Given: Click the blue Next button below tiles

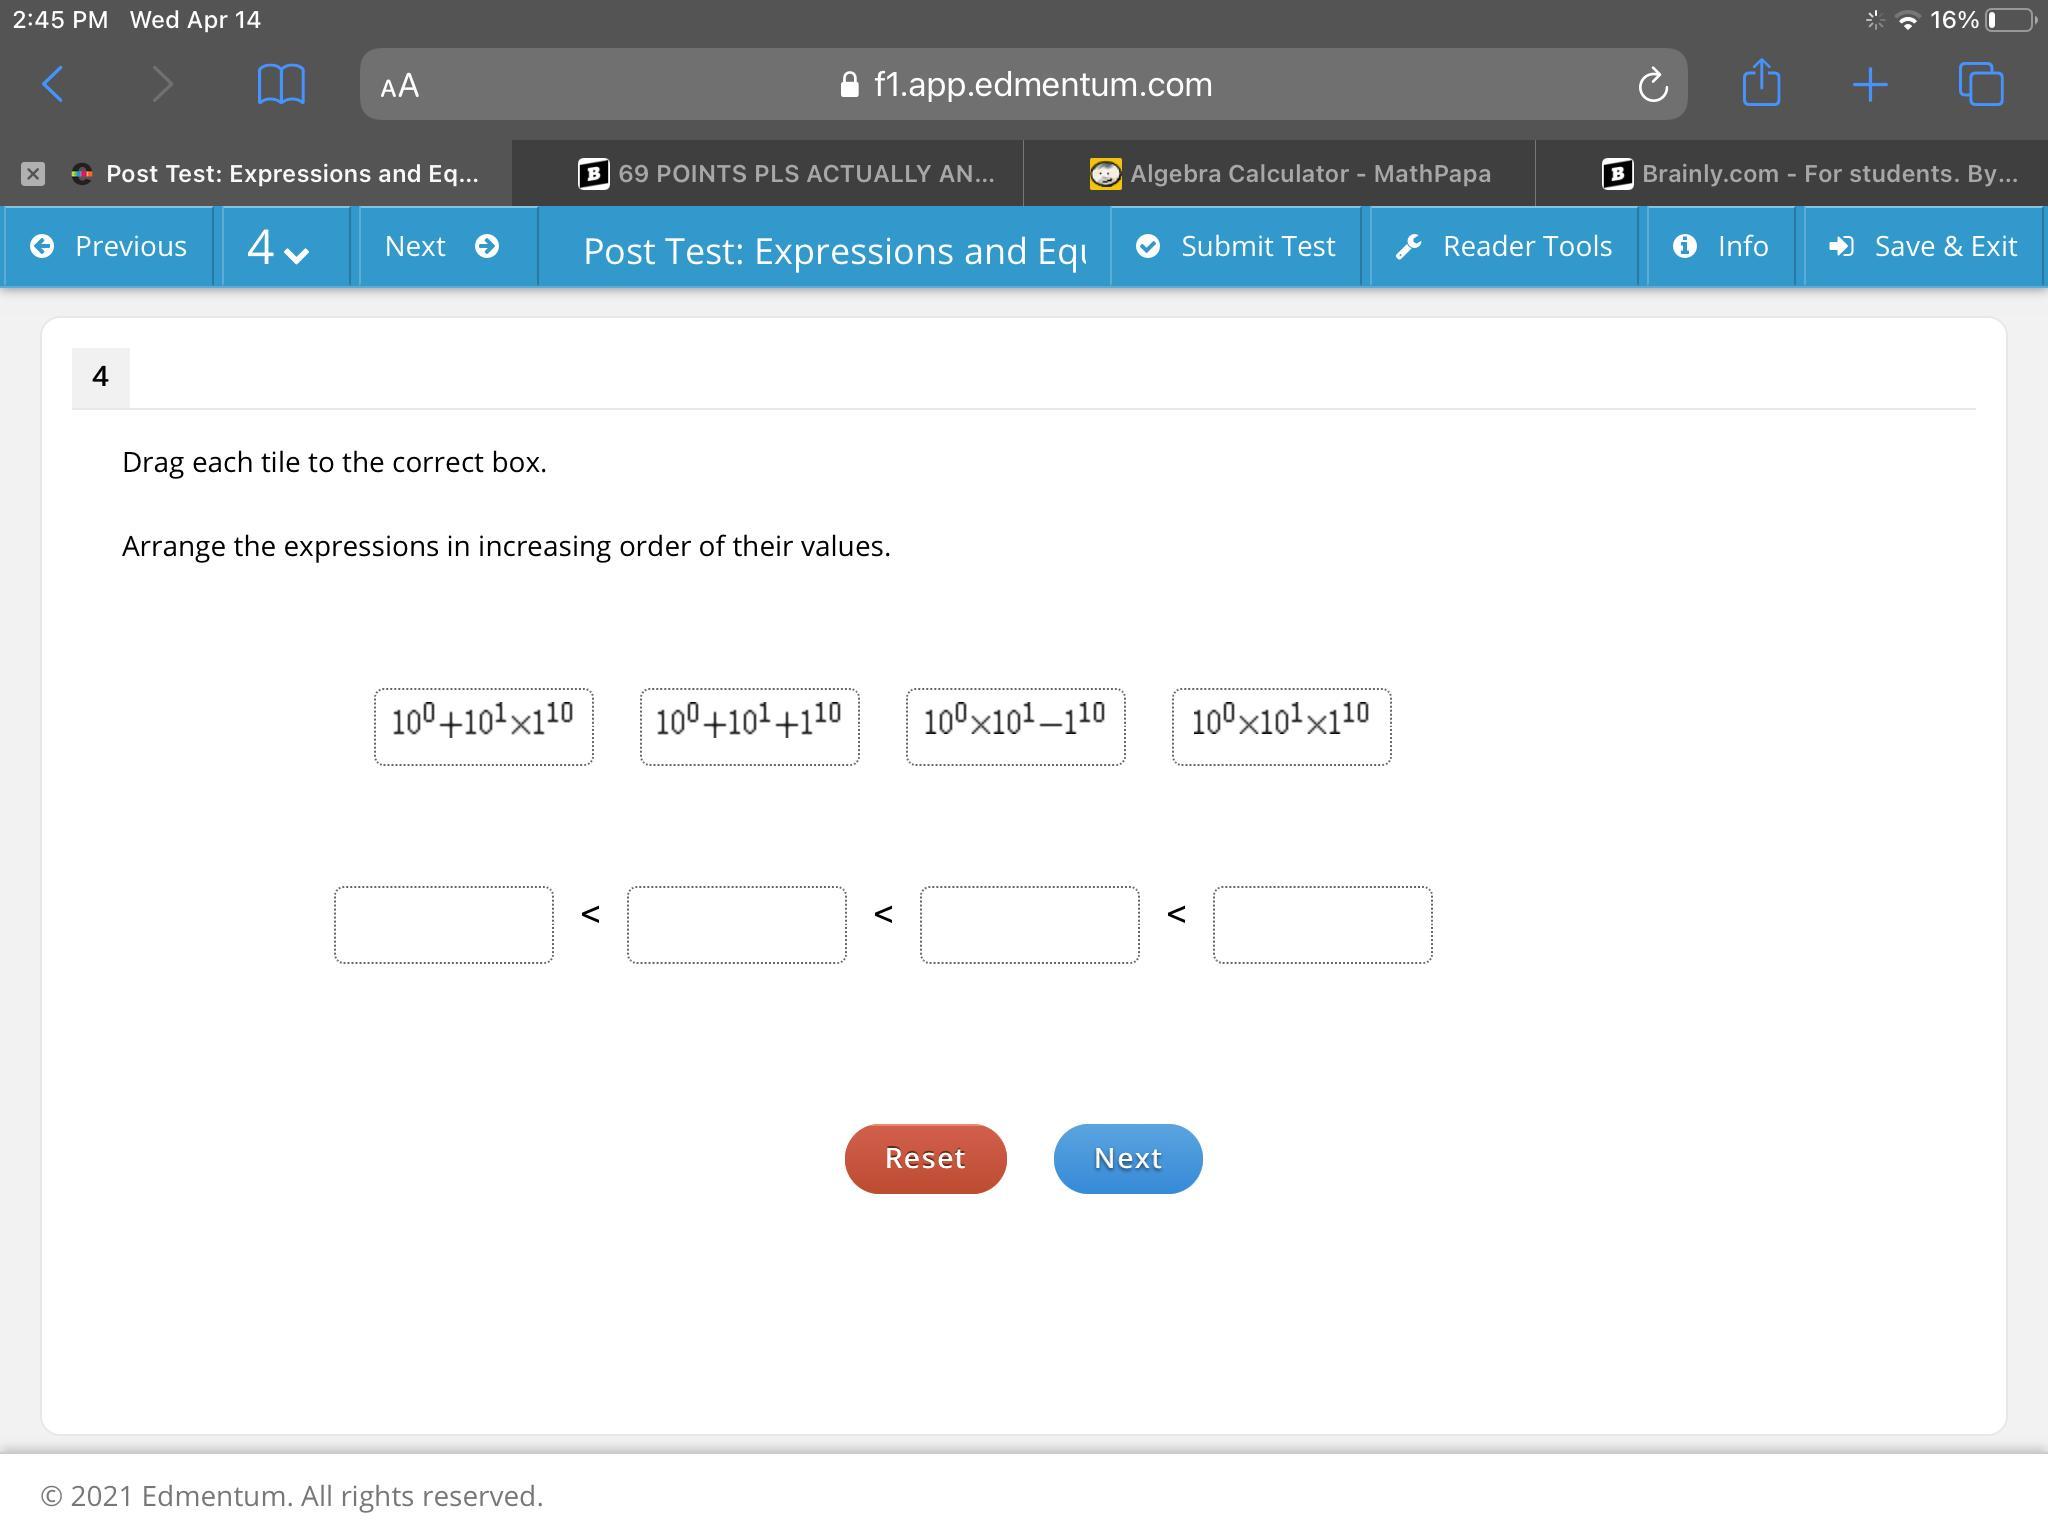Looking at the screenshot, I should (x=1127, y=1158).
